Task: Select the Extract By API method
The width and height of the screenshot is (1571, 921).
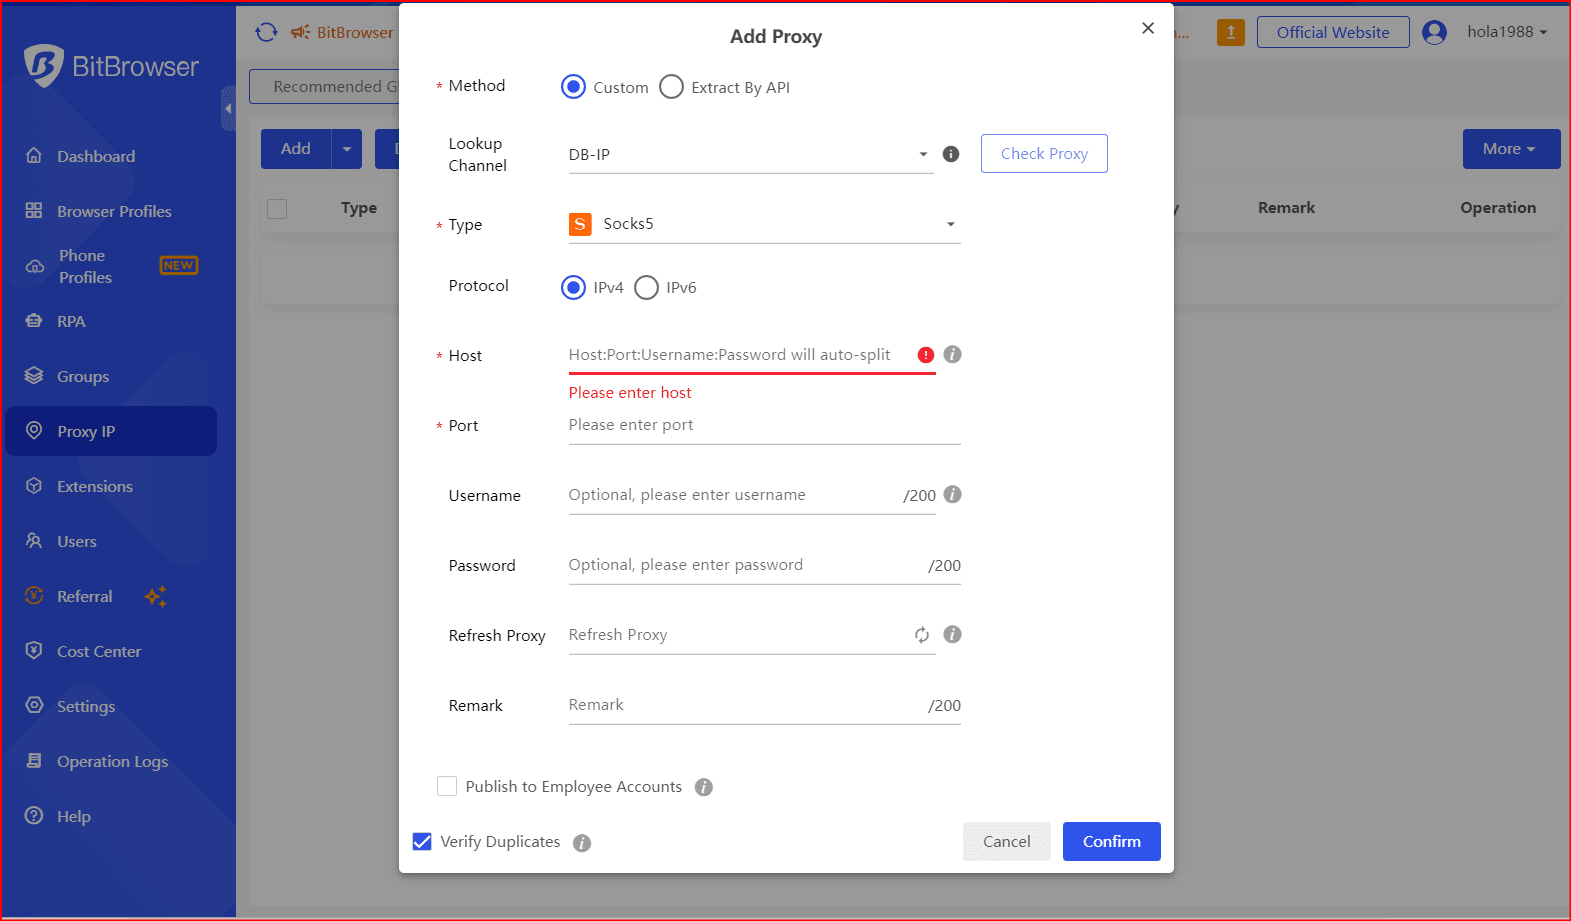Action: (x=671, y=87)
